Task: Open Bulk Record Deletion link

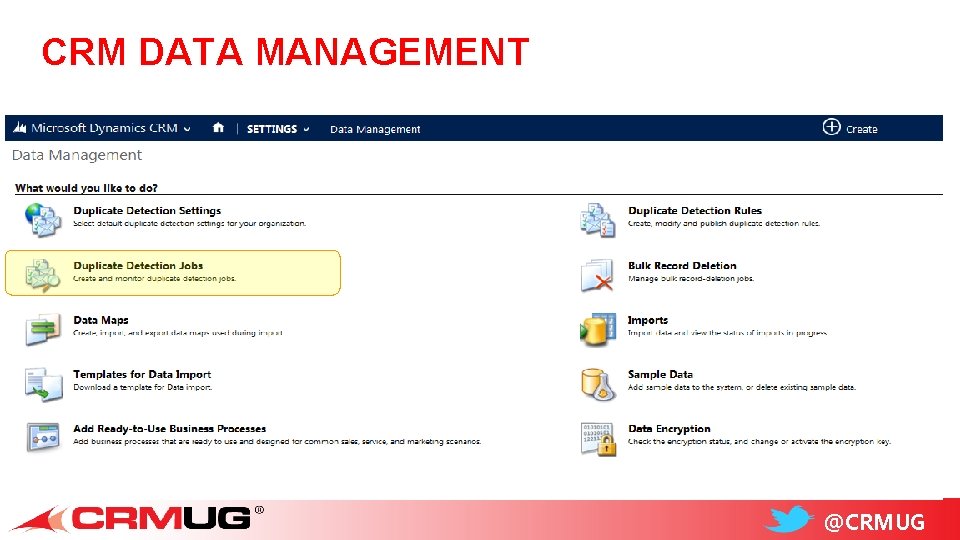Action: click(682, 266)
